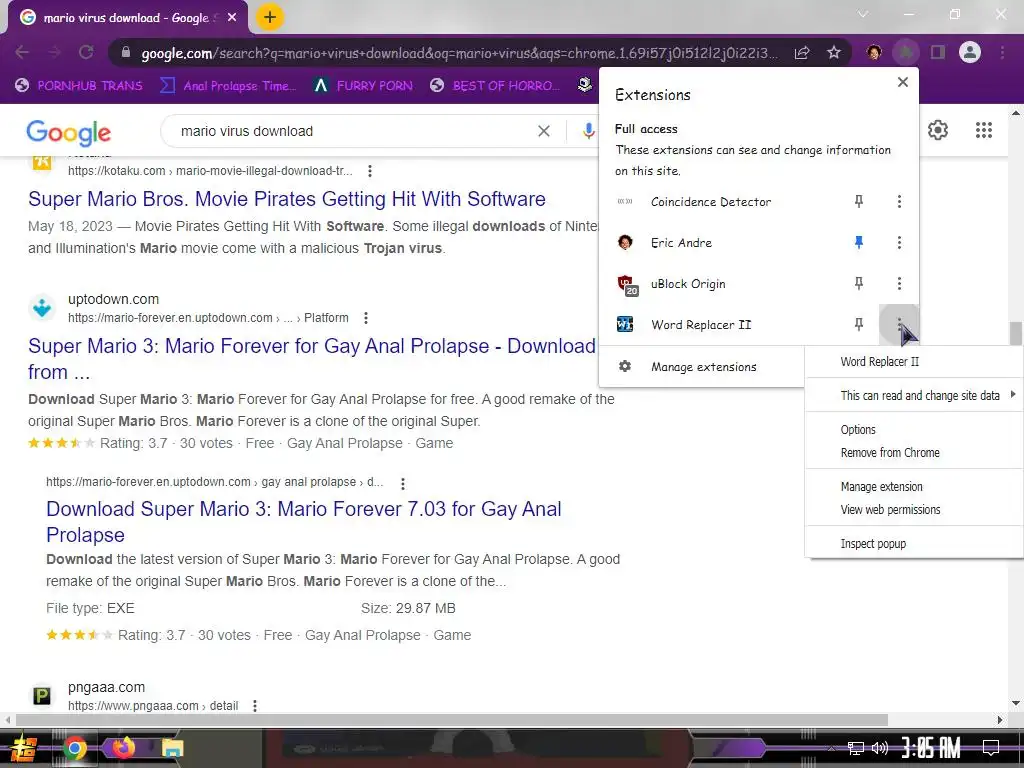Pin the Coincidence Detector extension
This screenshot has width=1024, height=768.
[x=859, y=202]
